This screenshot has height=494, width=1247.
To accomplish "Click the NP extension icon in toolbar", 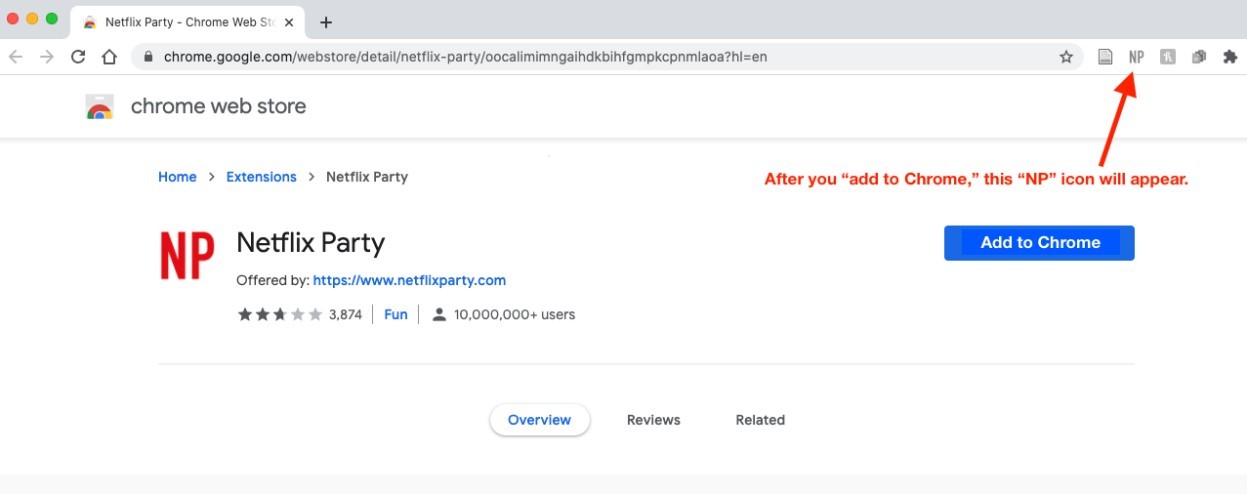I will click(x=1136, y=57).
